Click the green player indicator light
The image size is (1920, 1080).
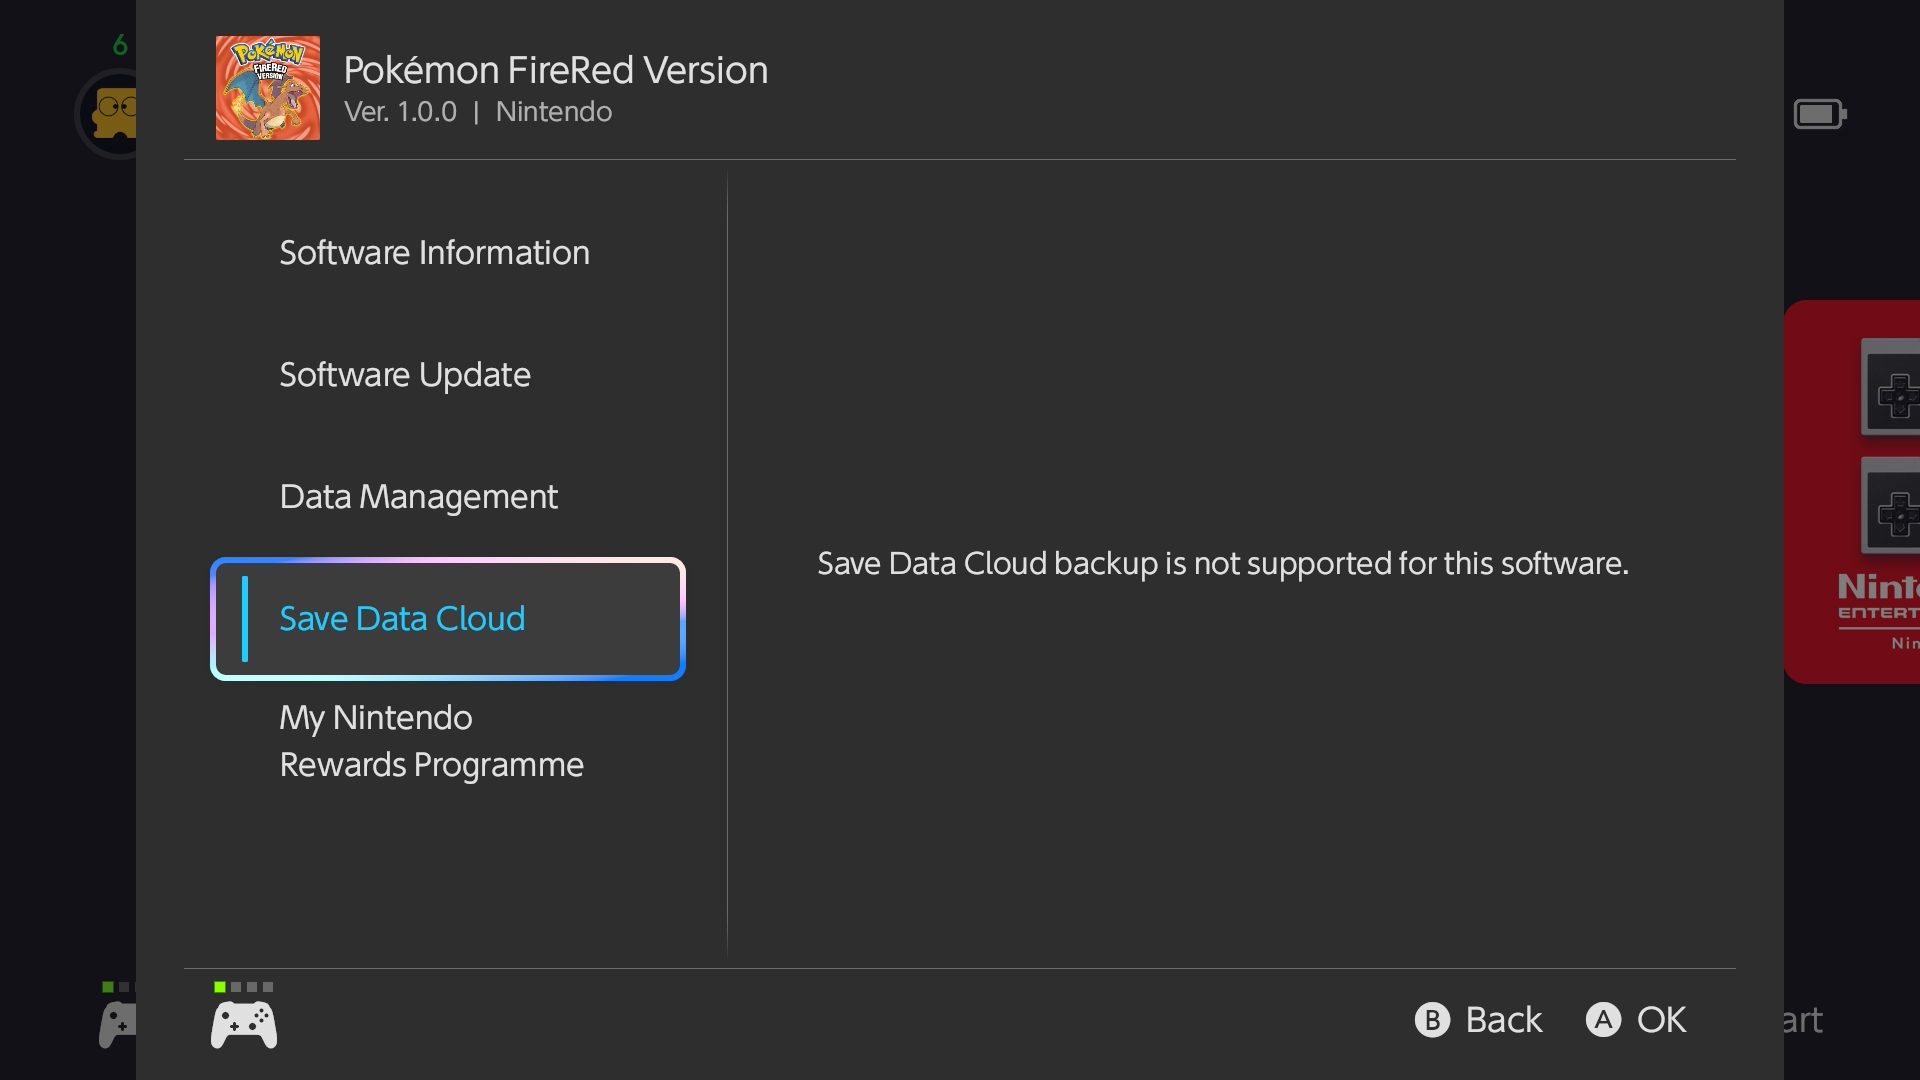(x=220, y=987)
